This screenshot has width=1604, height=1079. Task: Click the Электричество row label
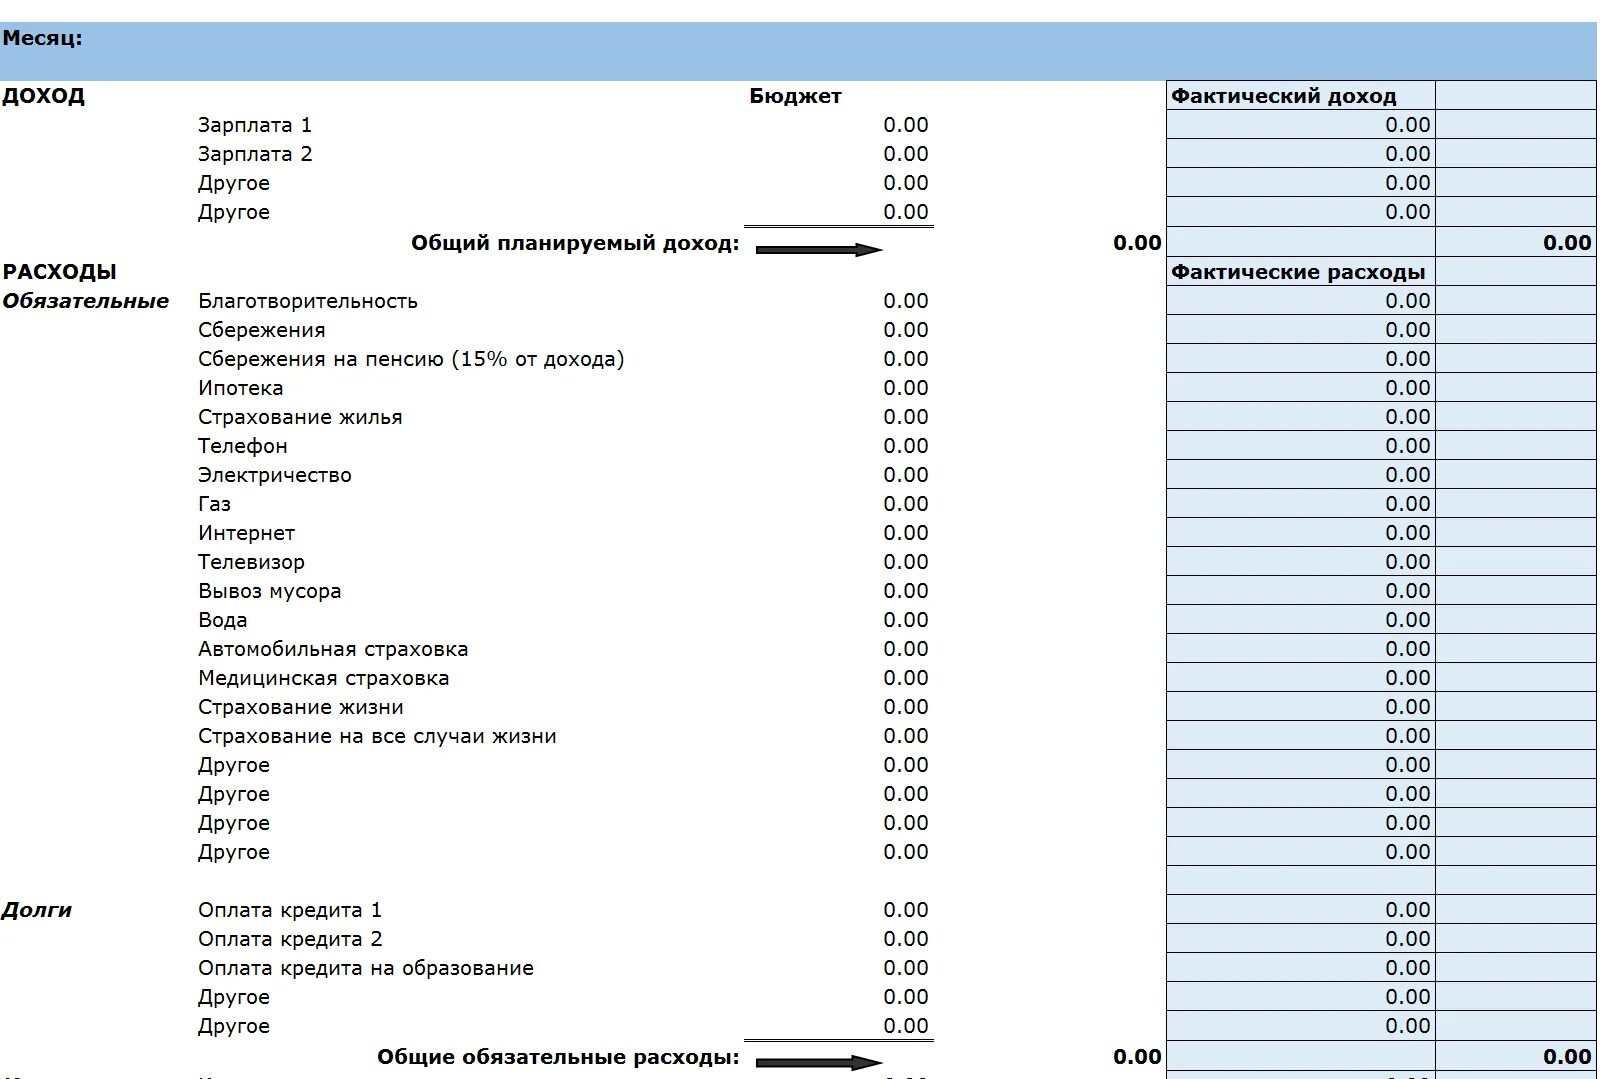coord(275,475)
